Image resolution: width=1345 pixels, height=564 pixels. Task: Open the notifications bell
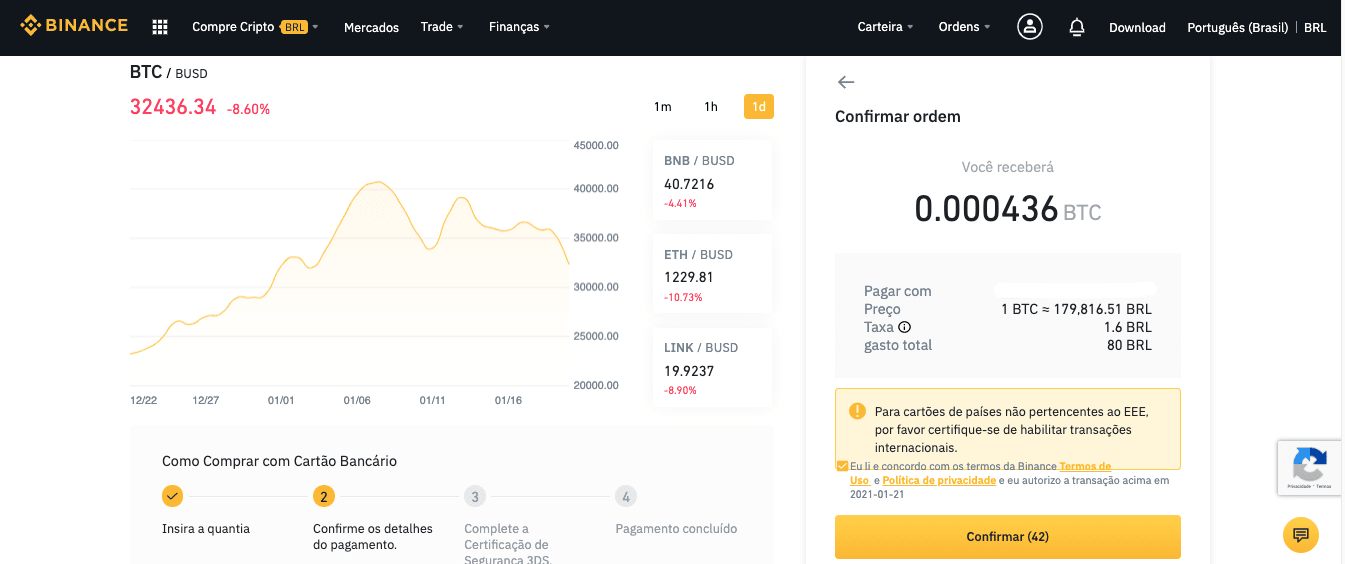coord(1077,27)
